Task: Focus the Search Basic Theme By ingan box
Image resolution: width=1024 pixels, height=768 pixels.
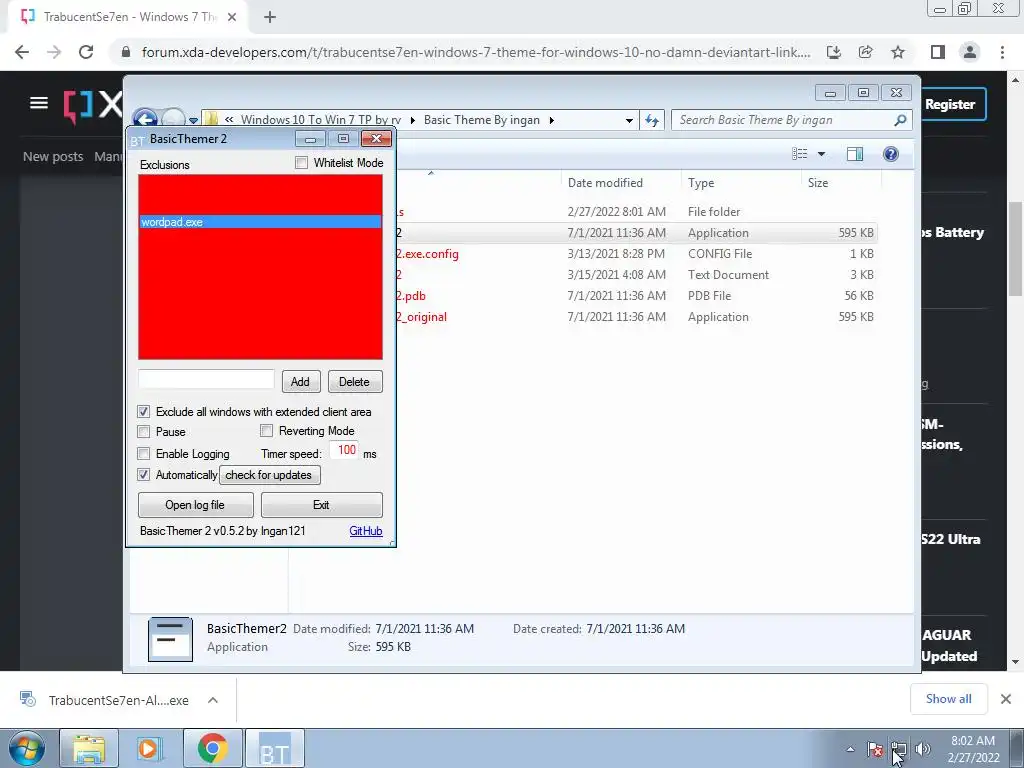Action: coord(782,120)
